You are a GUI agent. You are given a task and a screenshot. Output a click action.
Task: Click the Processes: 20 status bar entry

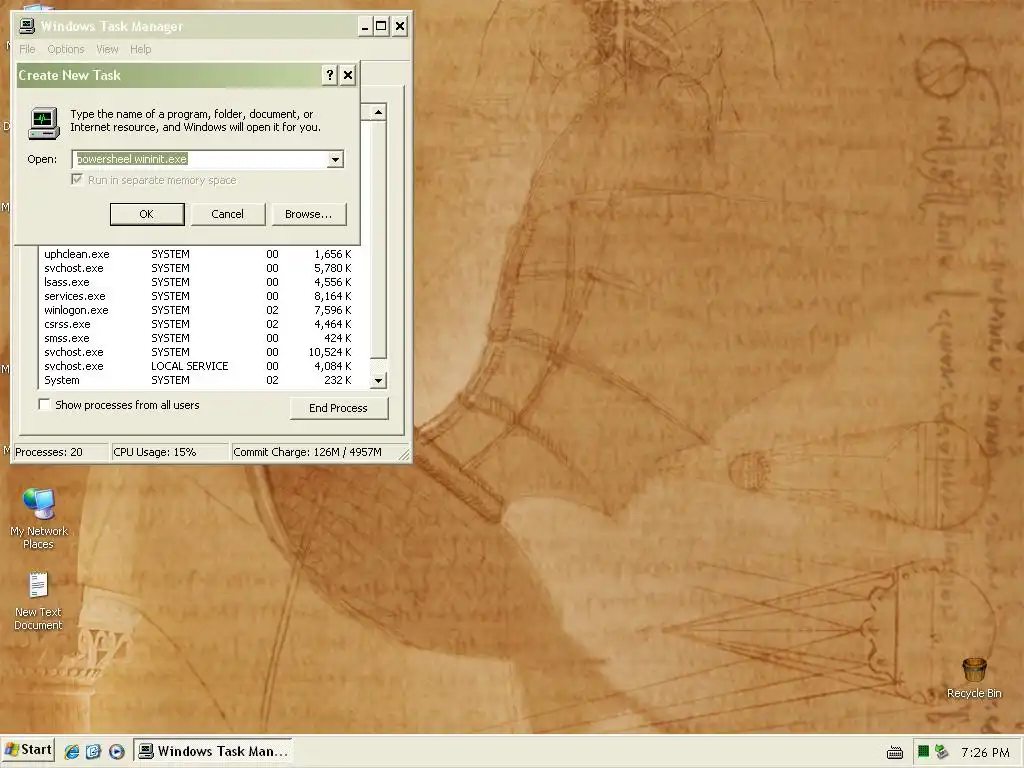click(61, 452)
